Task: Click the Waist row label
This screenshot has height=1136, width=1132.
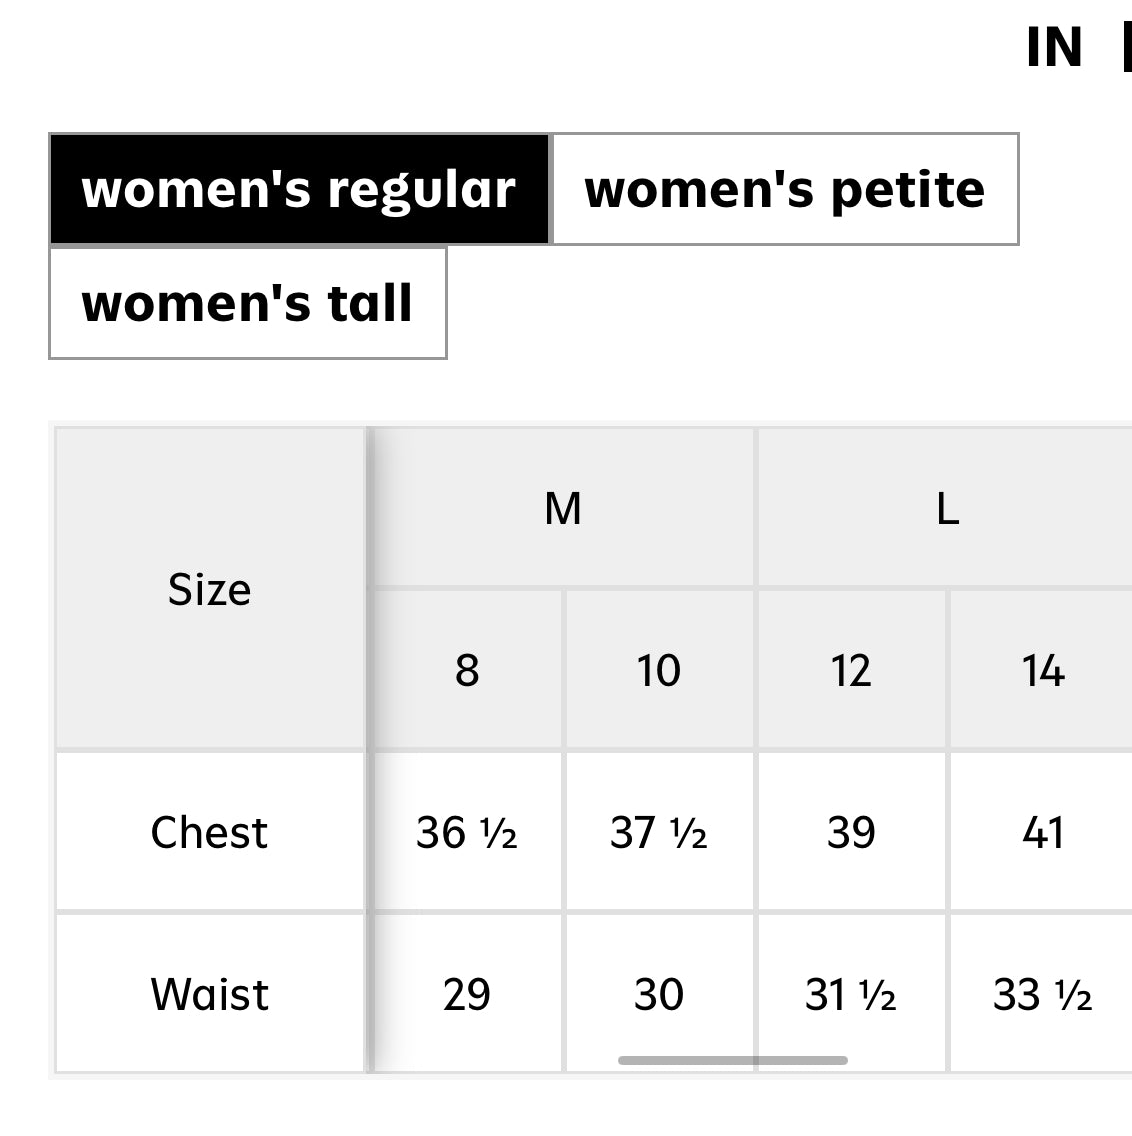Action: (x=209, y=994)
